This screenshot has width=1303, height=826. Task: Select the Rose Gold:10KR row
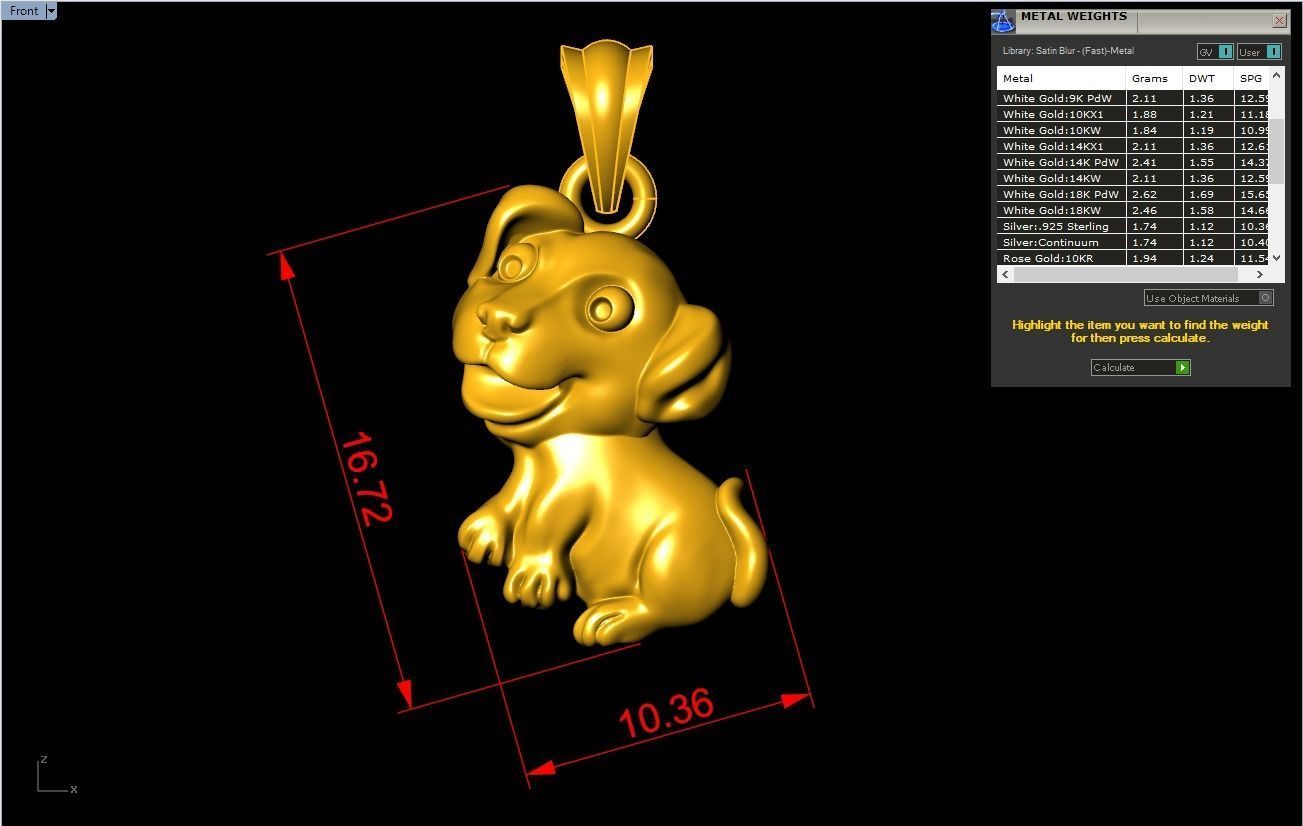pyautogui.click(x=1133, y=258)
